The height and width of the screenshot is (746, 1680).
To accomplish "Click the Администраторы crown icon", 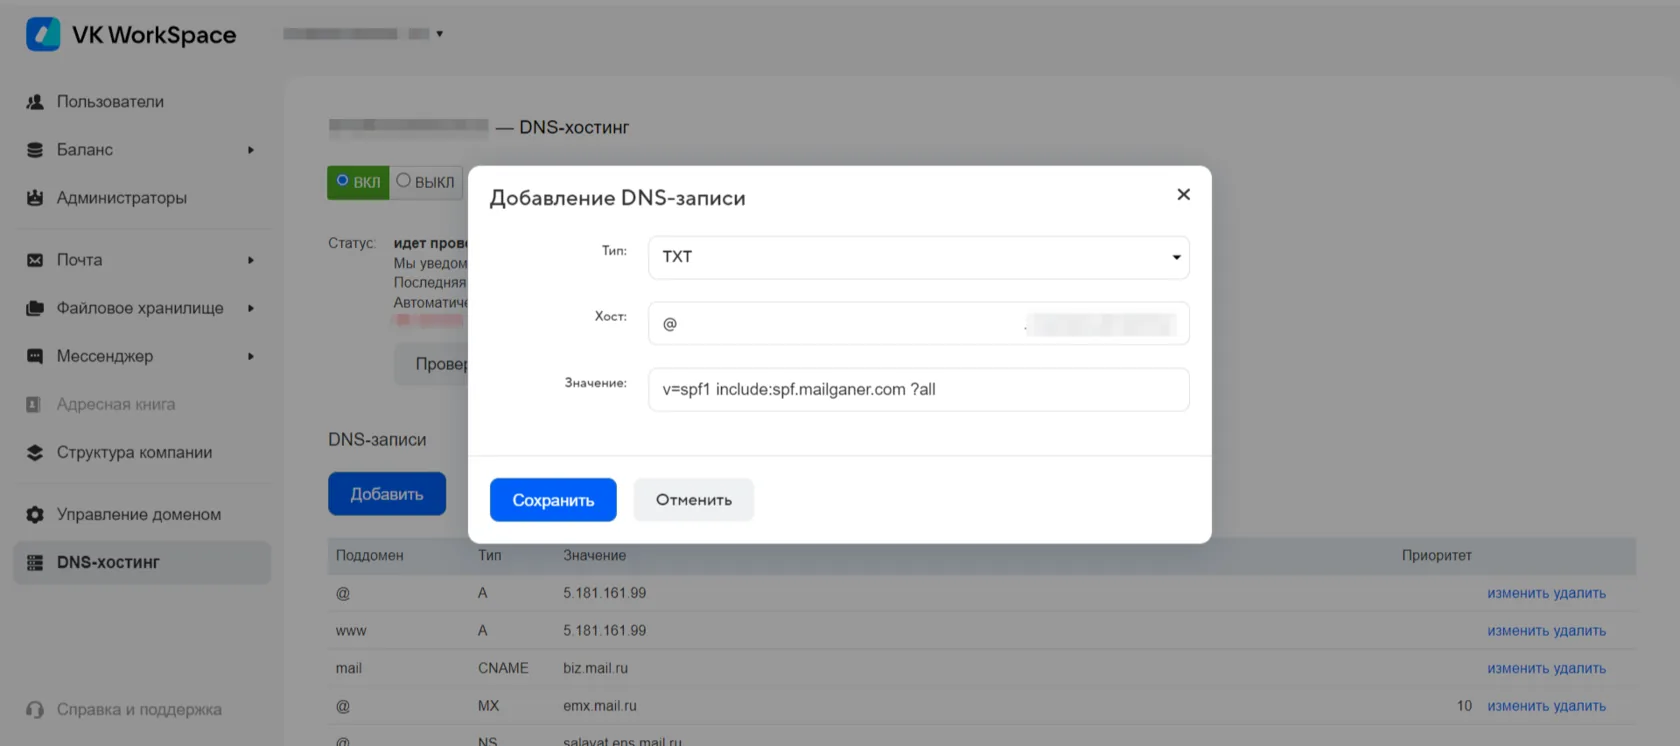I will pyautogui.click(x=35, y=198).
